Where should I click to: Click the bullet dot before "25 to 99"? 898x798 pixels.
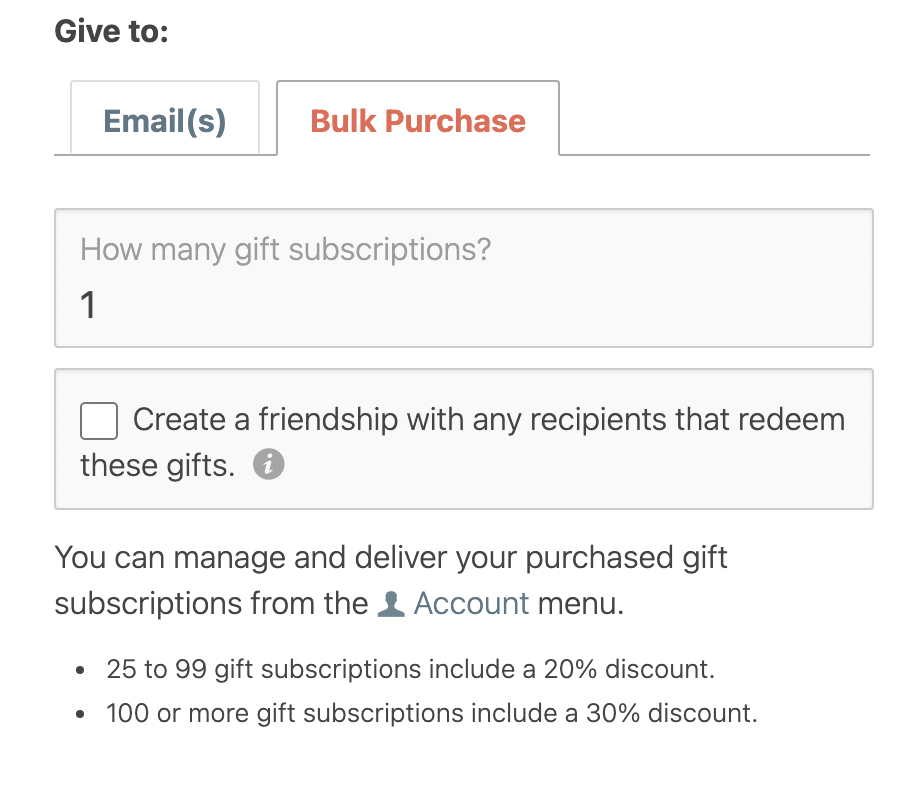pyautogui.click(x=80, y=670)
